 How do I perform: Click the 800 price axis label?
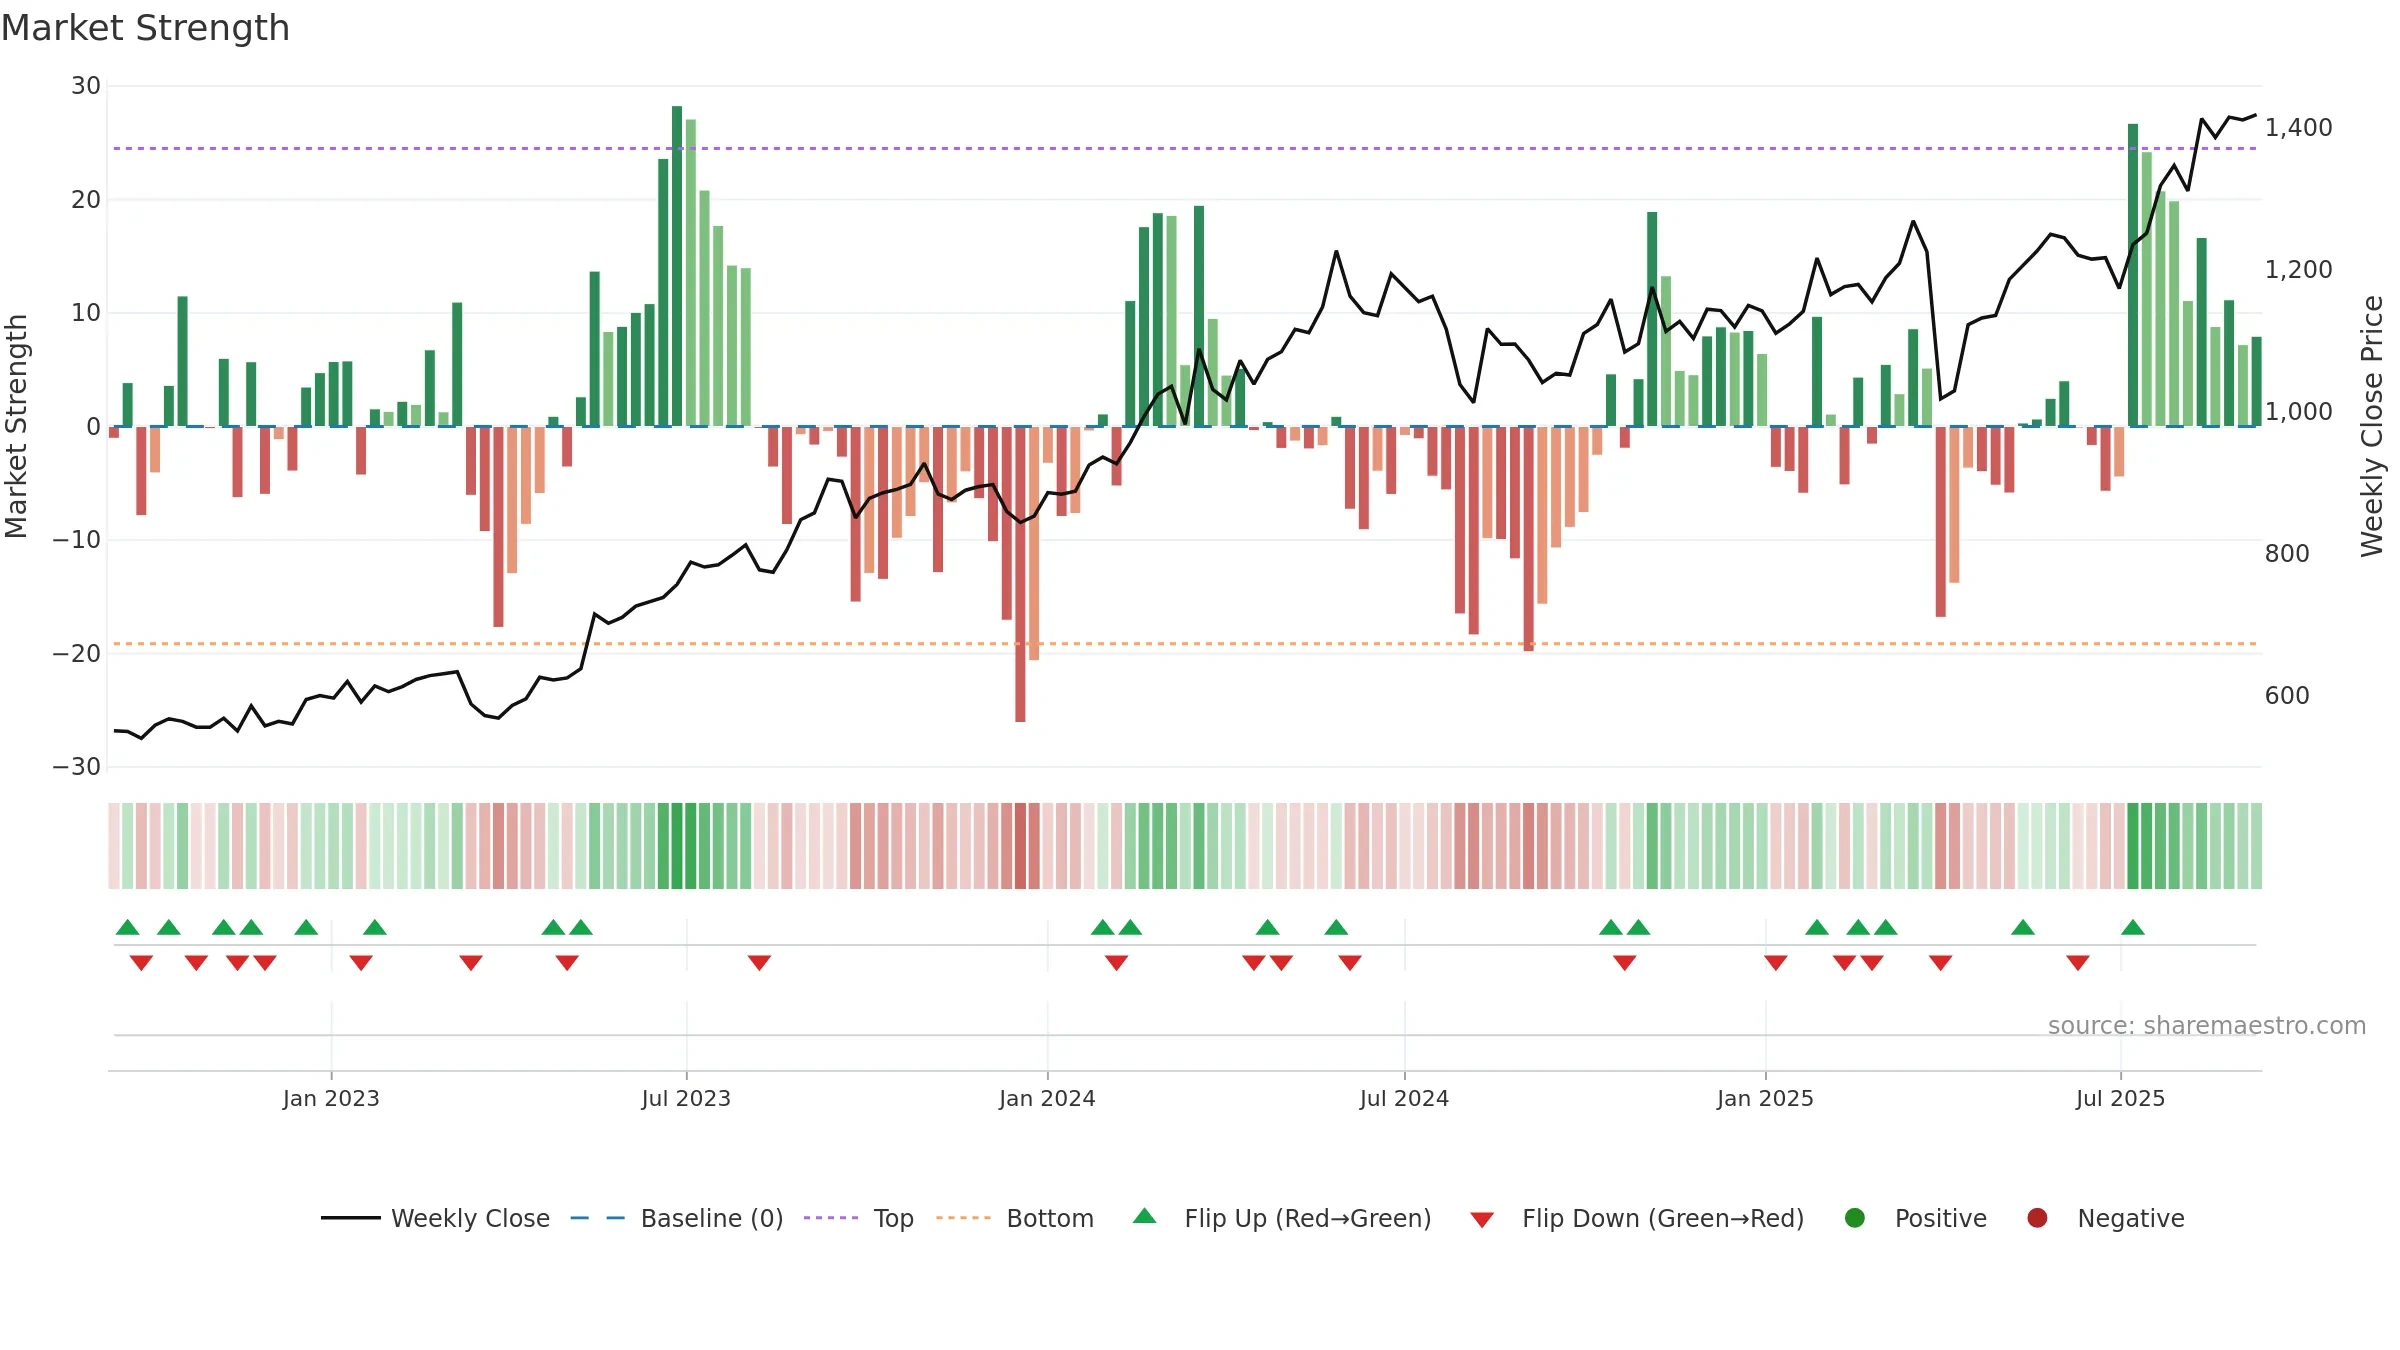[x=2287, y=554]
